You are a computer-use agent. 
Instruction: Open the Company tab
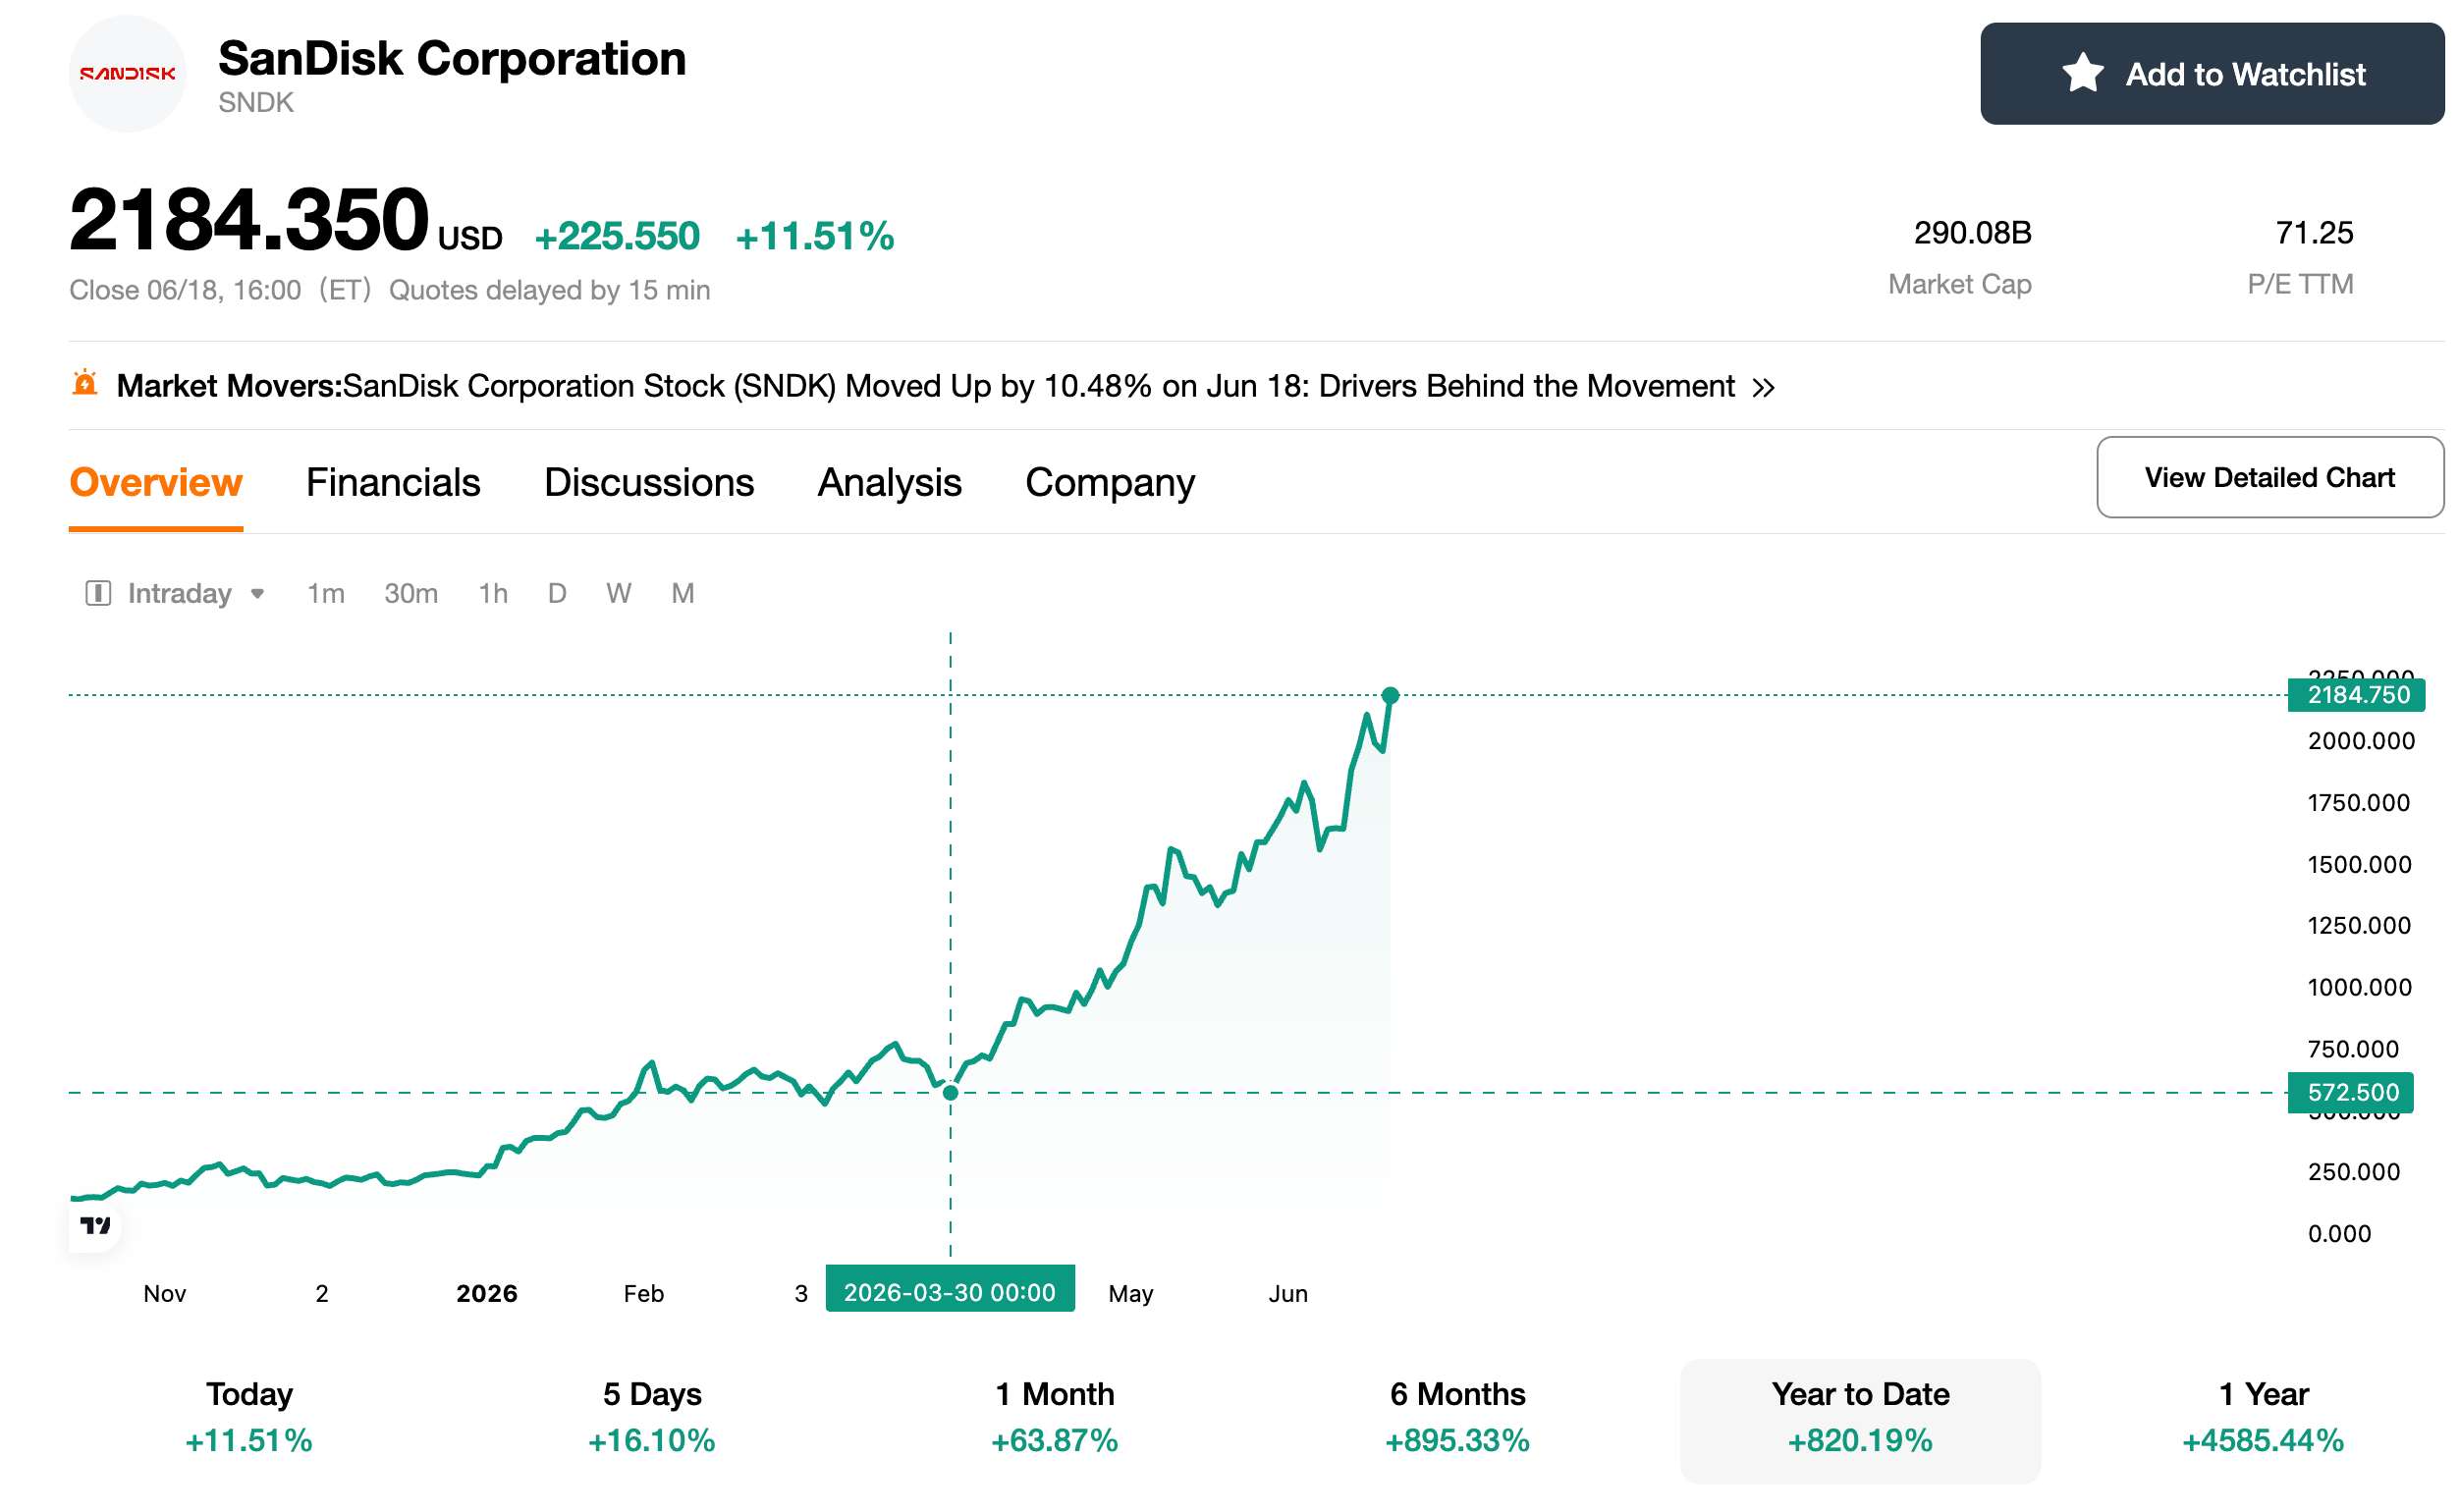click(1110, 483)
